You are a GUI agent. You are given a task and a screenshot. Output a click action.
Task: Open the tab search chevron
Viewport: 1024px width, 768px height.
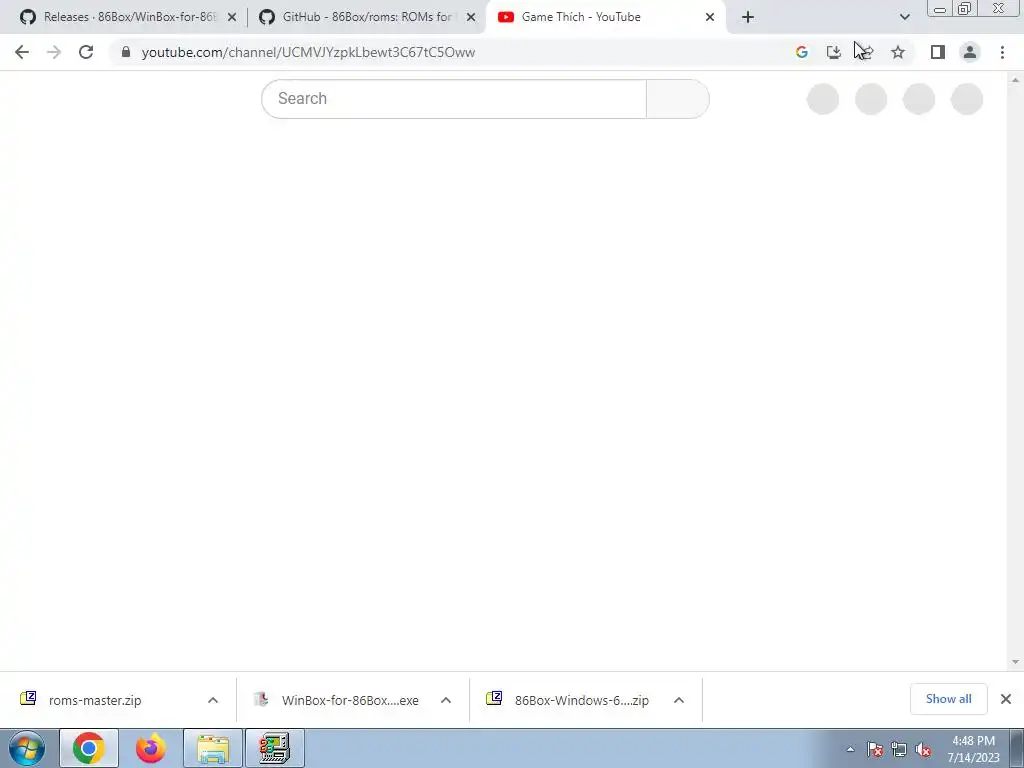[904, 17]
